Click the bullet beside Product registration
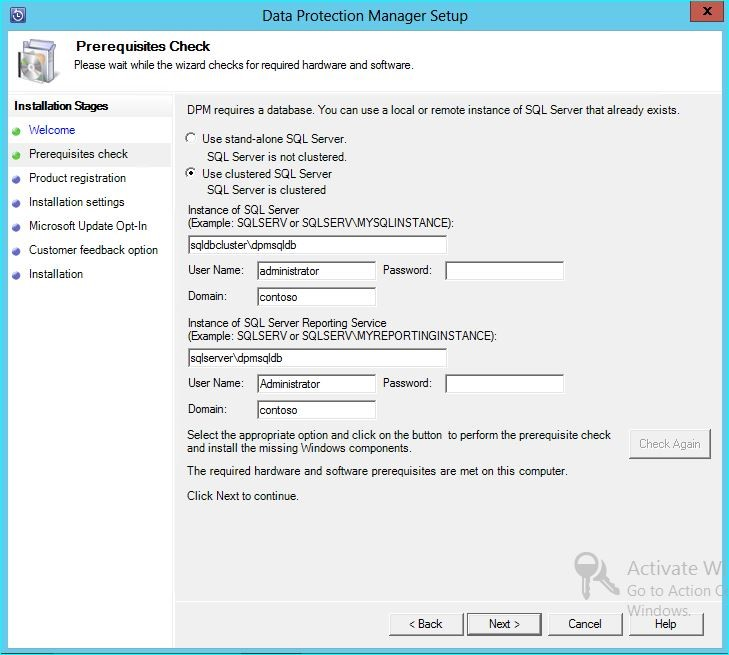Viewport: 729px width, 655px height. pos(16,179)
